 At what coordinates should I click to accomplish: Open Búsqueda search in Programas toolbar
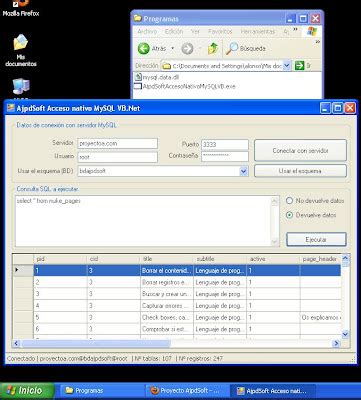pyautogui.click(x=246, y=49)
